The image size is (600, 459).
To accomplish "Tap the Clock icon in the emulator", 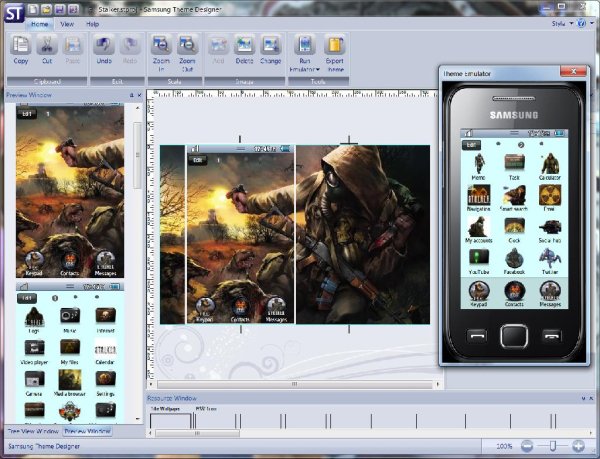I will [514, 226].
